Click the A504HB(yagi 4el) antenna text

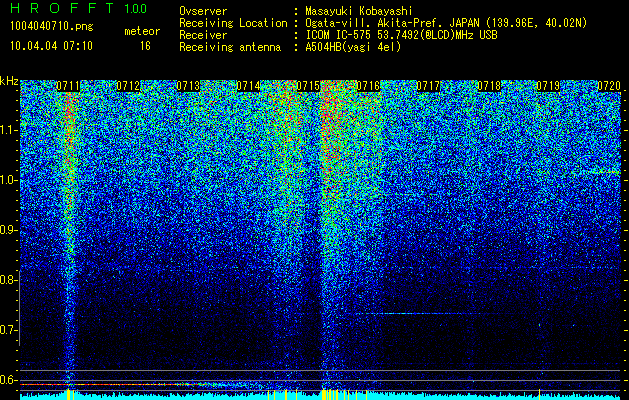(353, 47)
